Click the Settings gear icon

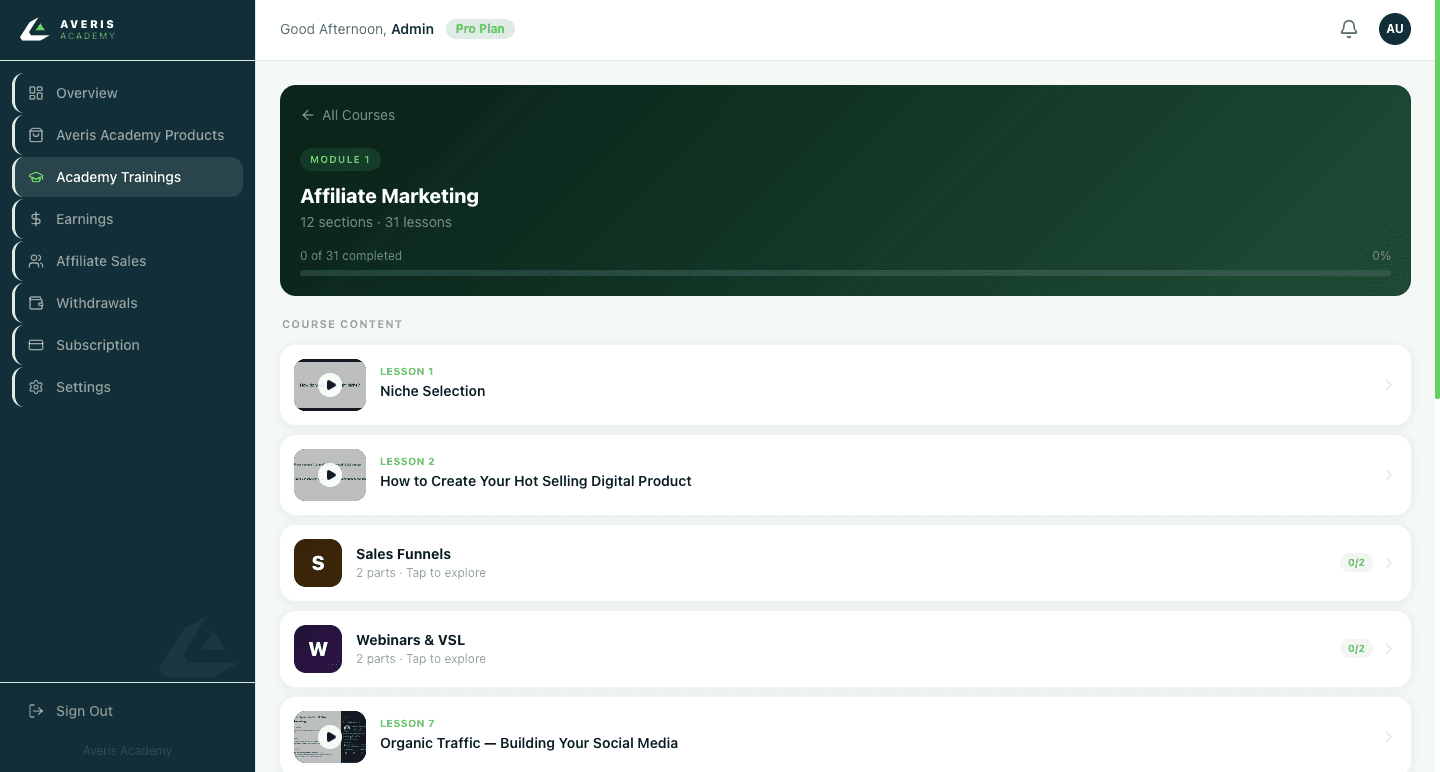[x=36, y=387]
